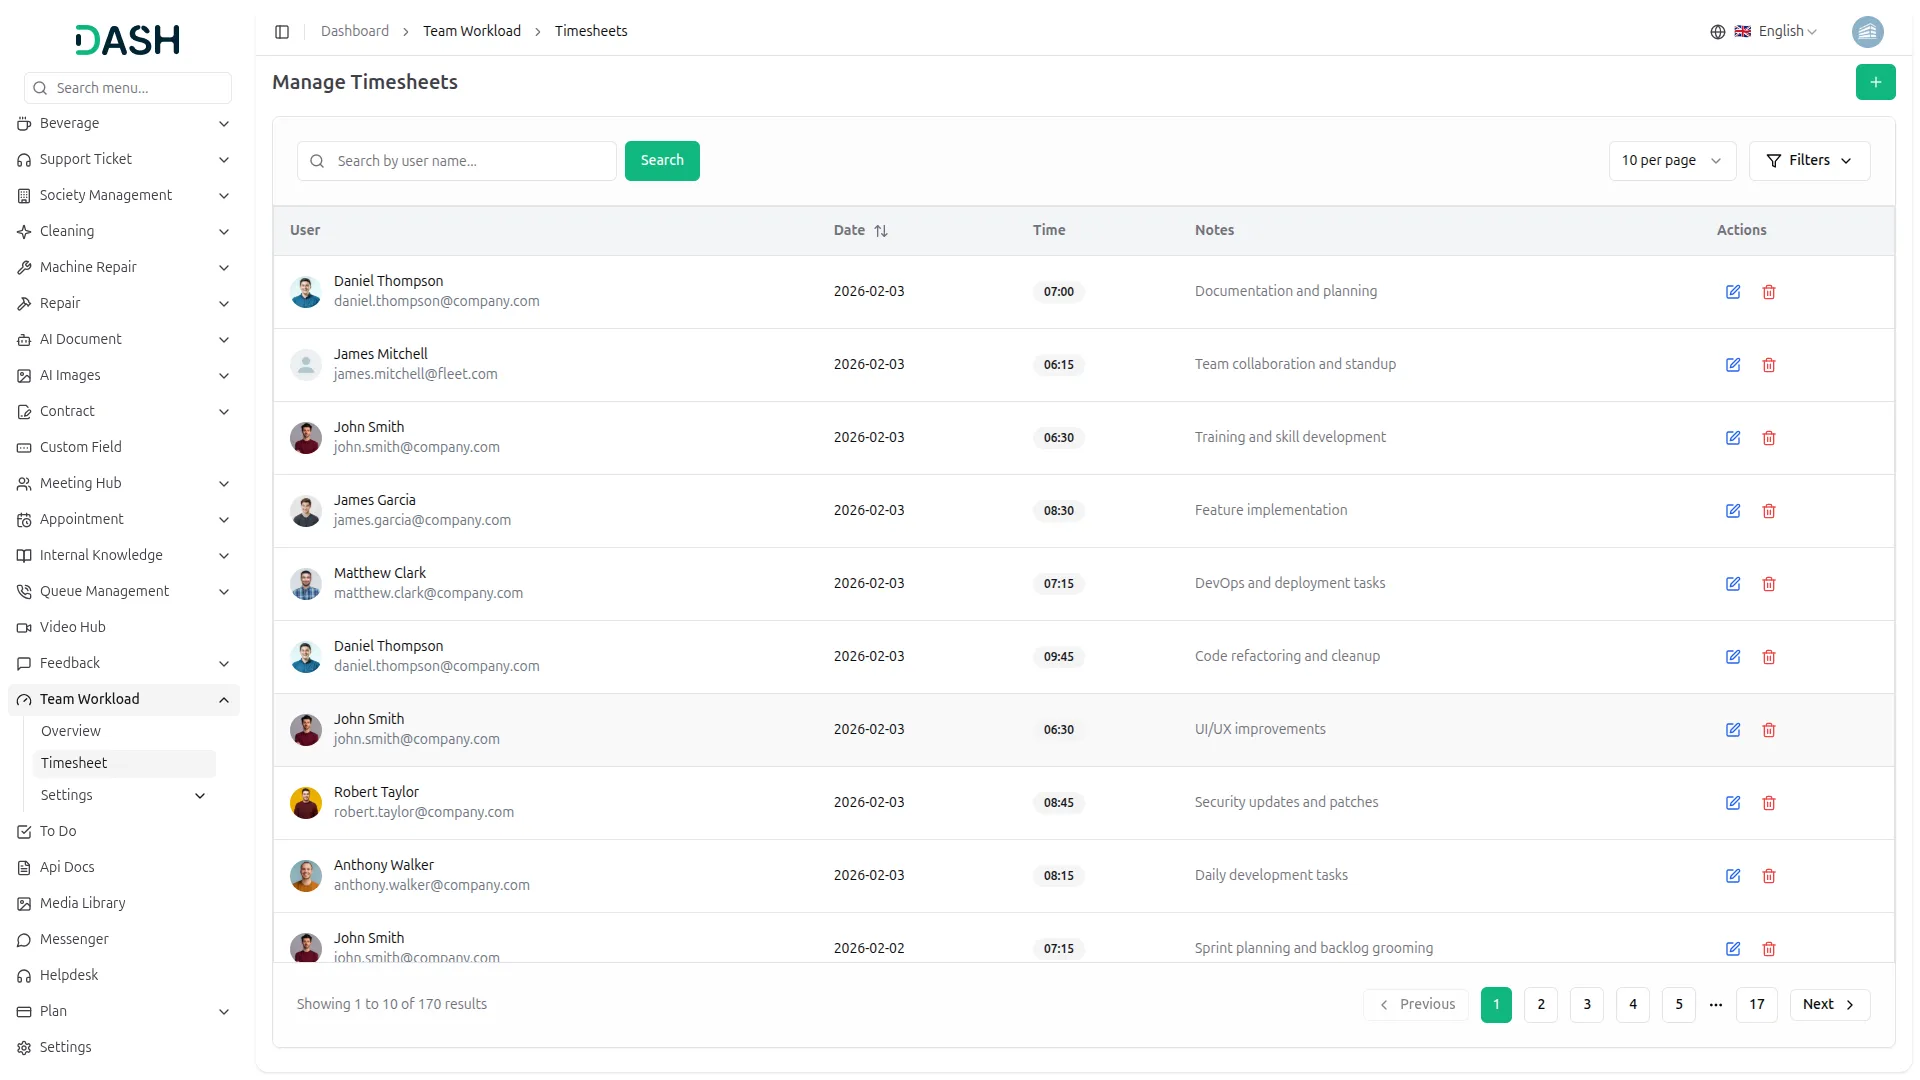The image size is (1920, 1080).
Task: Focus the Search by user name field
Action: tap(457, 161)
